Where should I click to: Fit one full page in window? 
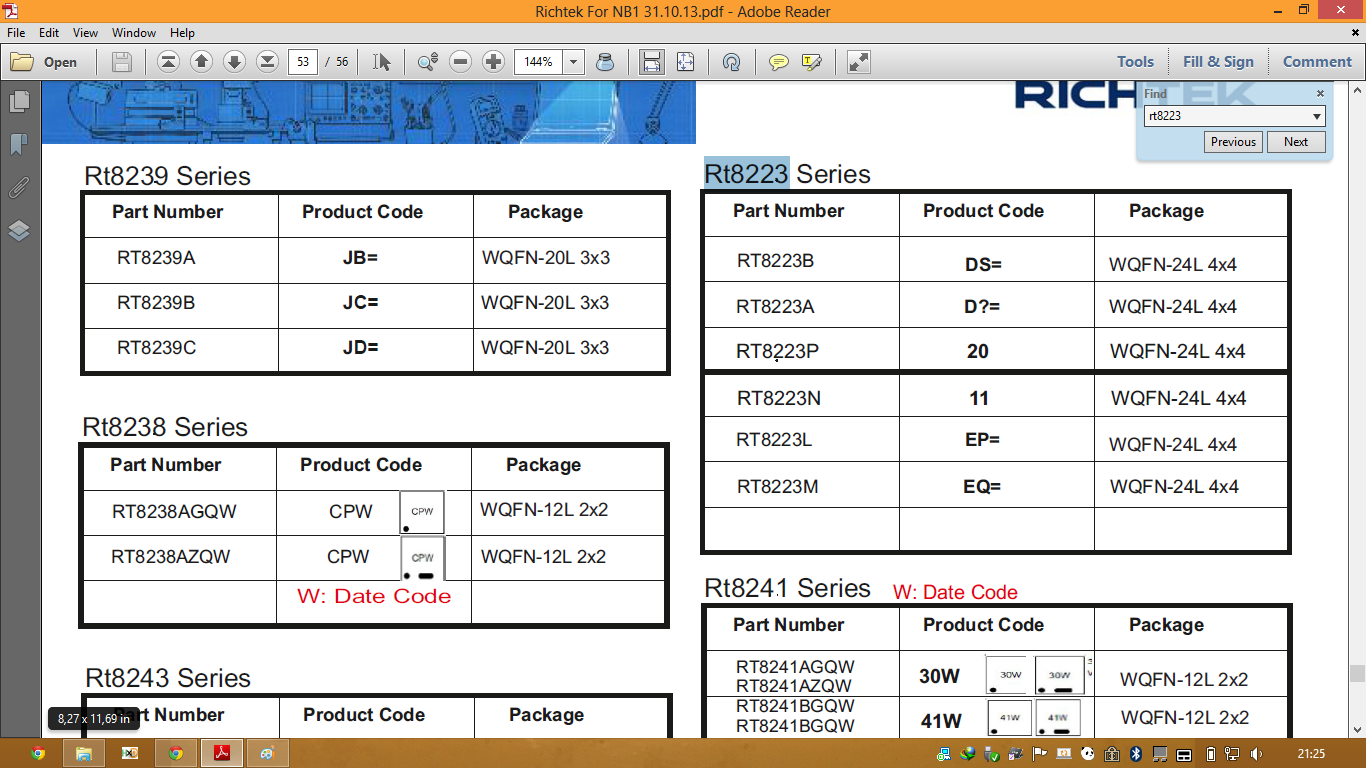pyautogui.click(x=685, y=62)
